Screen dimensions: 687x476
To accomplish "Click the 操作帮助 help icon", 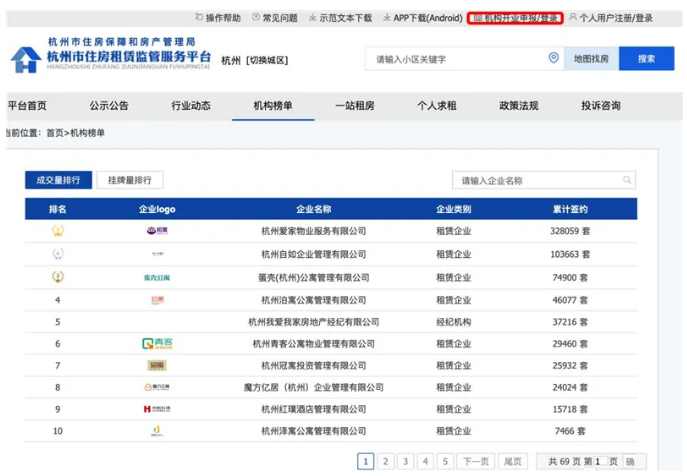I will pos(199,18).
